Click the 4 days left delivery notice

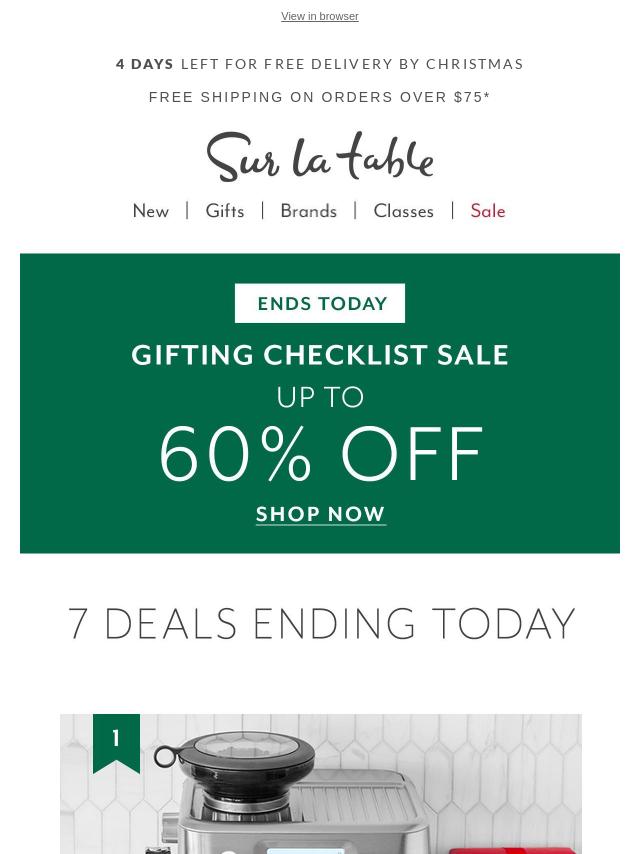tap(320, 64)
